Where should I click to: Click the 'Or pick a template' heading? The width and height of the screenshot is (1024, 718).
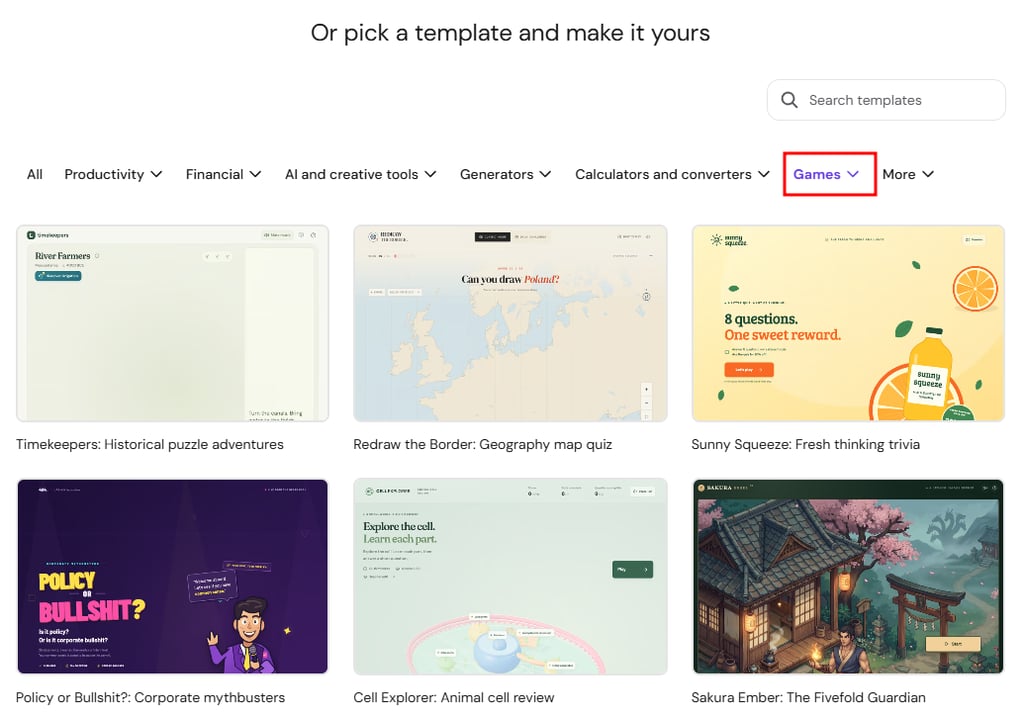tap(510, 33)
